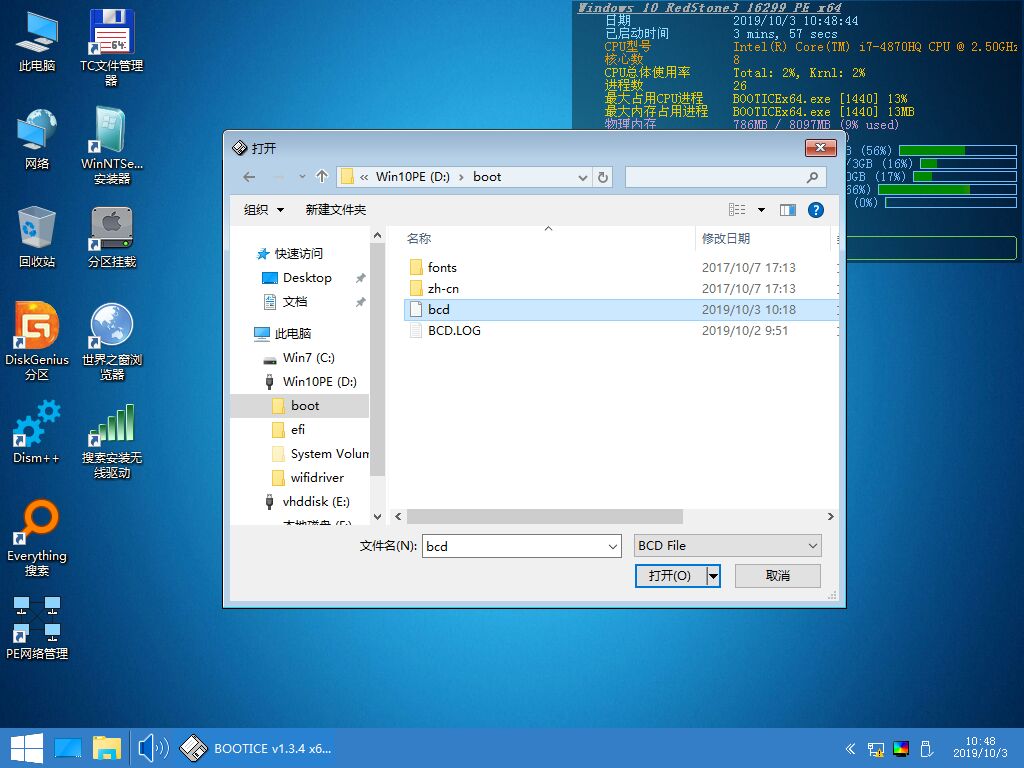
Task: Open TC文件管理器 desktop shortcut
Action: [112, 47]
